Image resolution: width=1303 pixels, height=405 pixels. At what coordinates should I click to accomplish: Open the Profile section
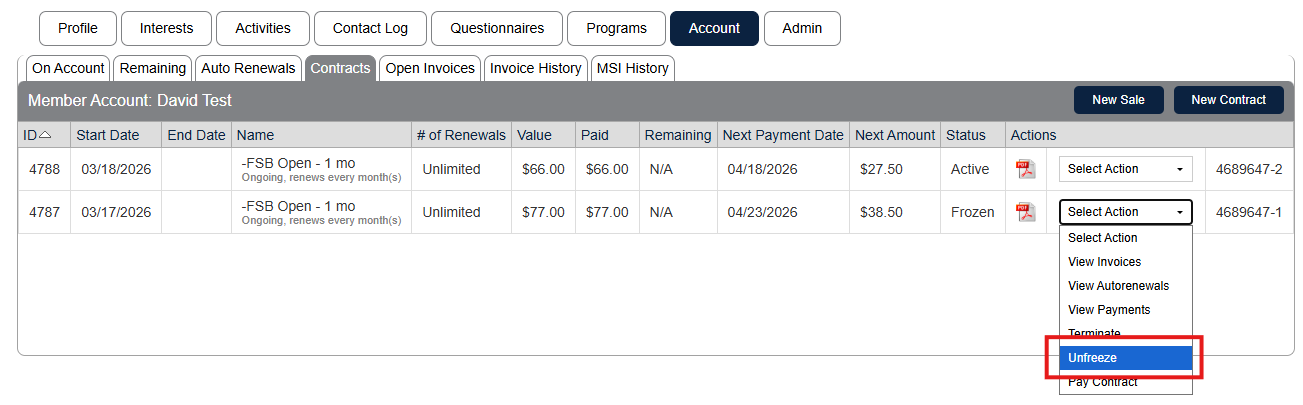(78, 28)
